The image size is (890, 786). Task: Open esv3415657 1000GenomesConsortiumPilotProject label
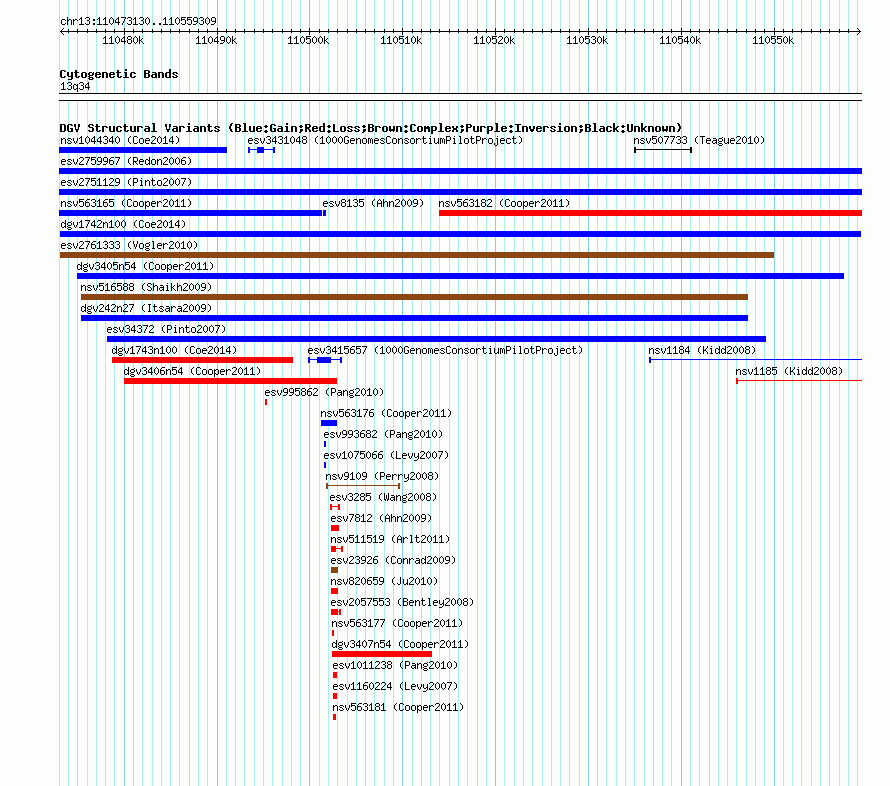[445, 350]
